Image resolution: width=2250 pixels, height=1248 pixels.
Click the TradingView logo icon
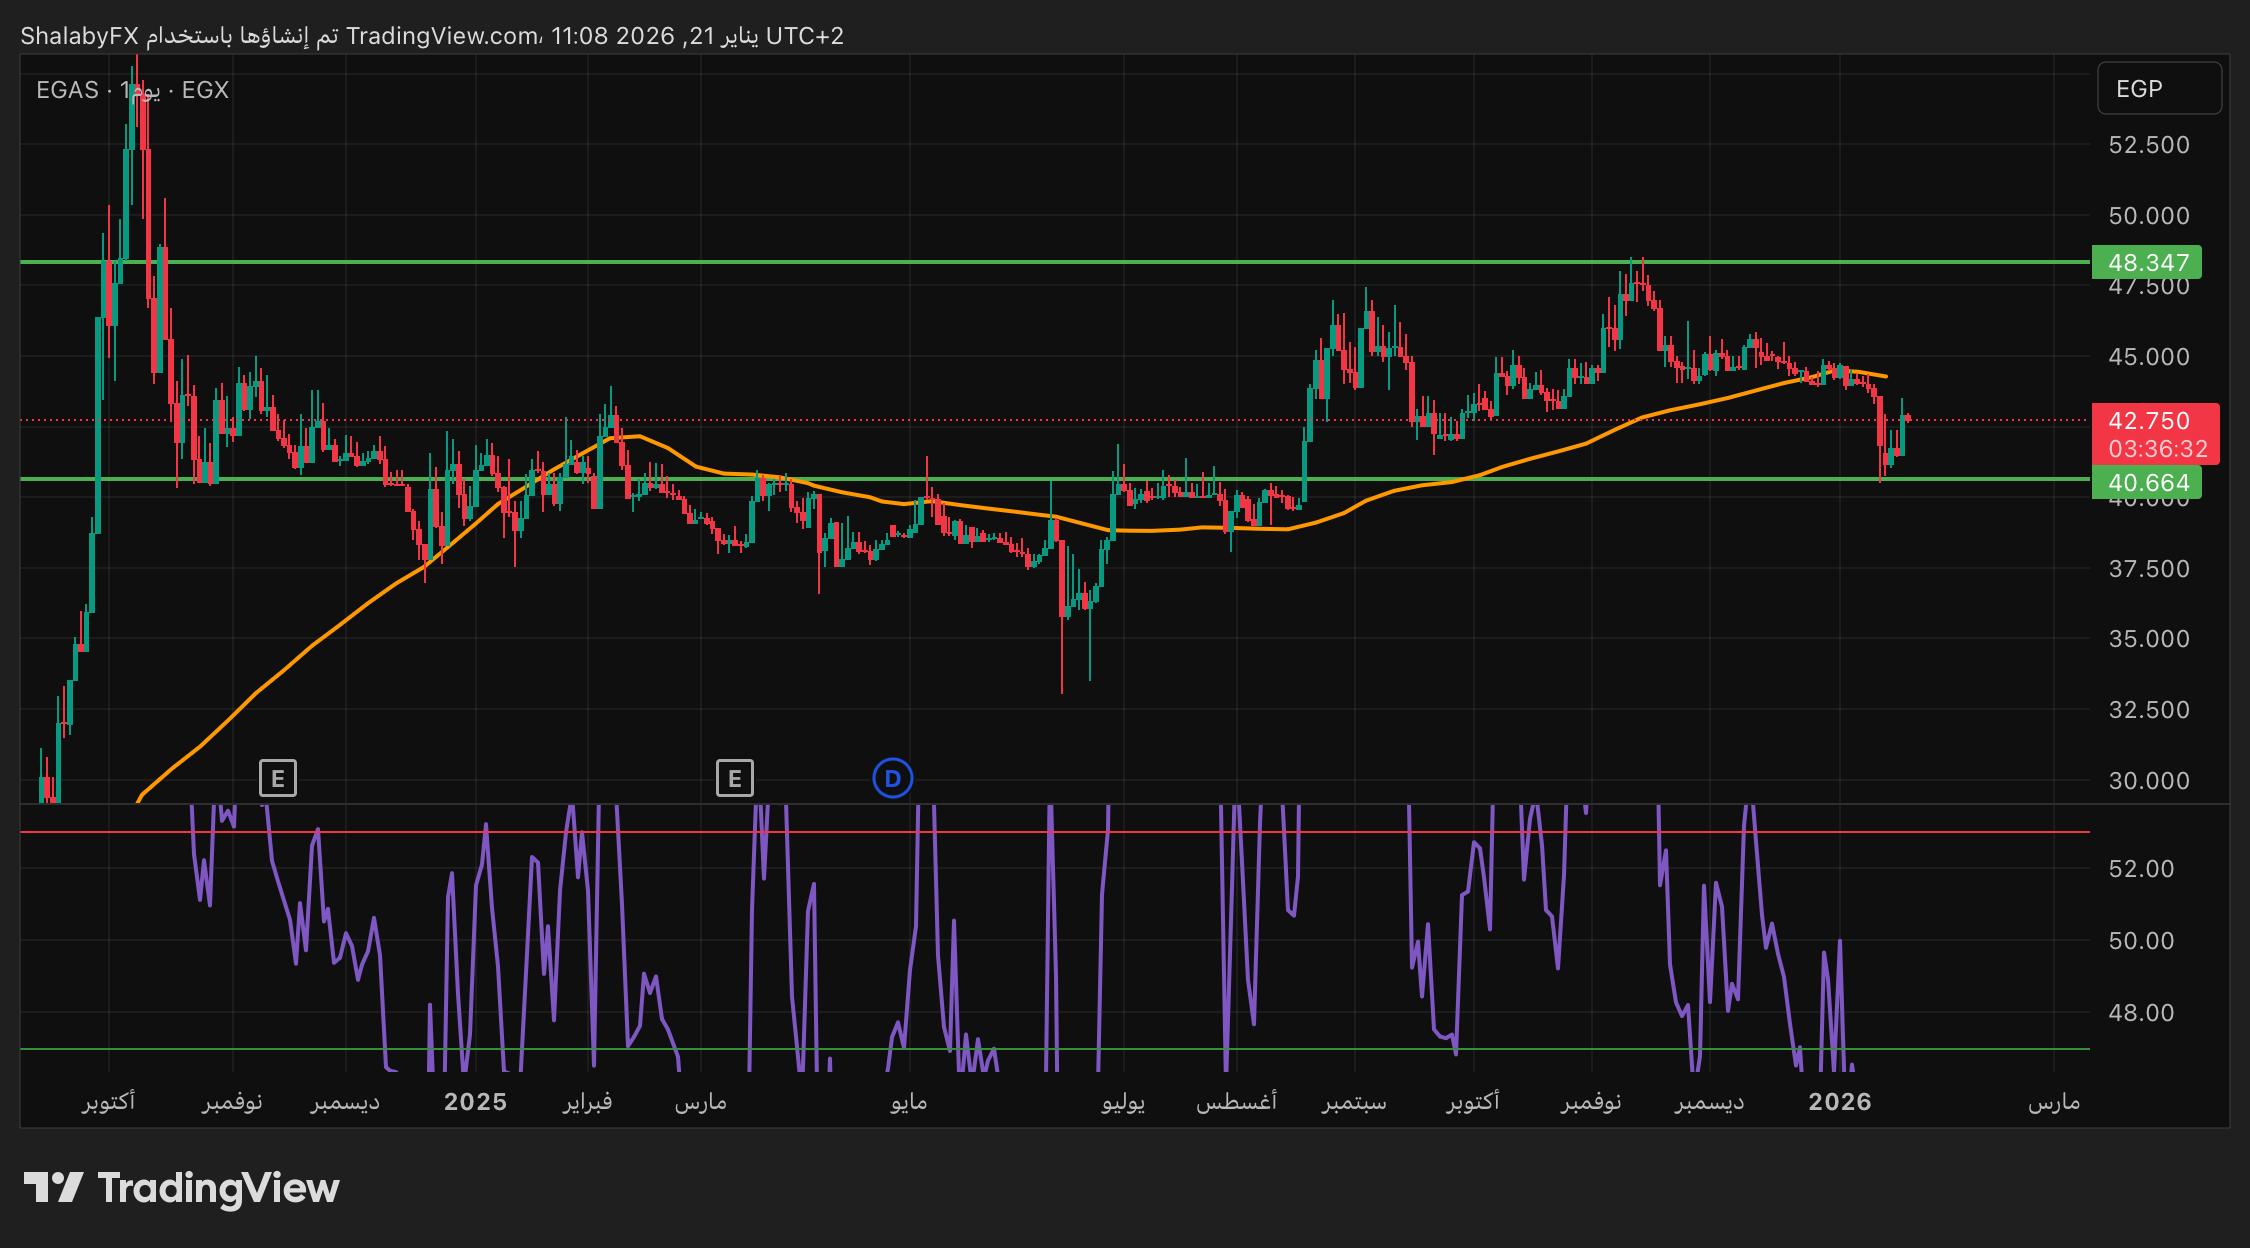(x=53, y=1188)
